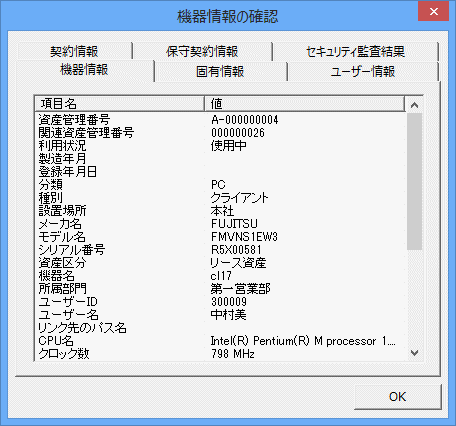Open the ユーザー情報 tab

click(363, 71)
